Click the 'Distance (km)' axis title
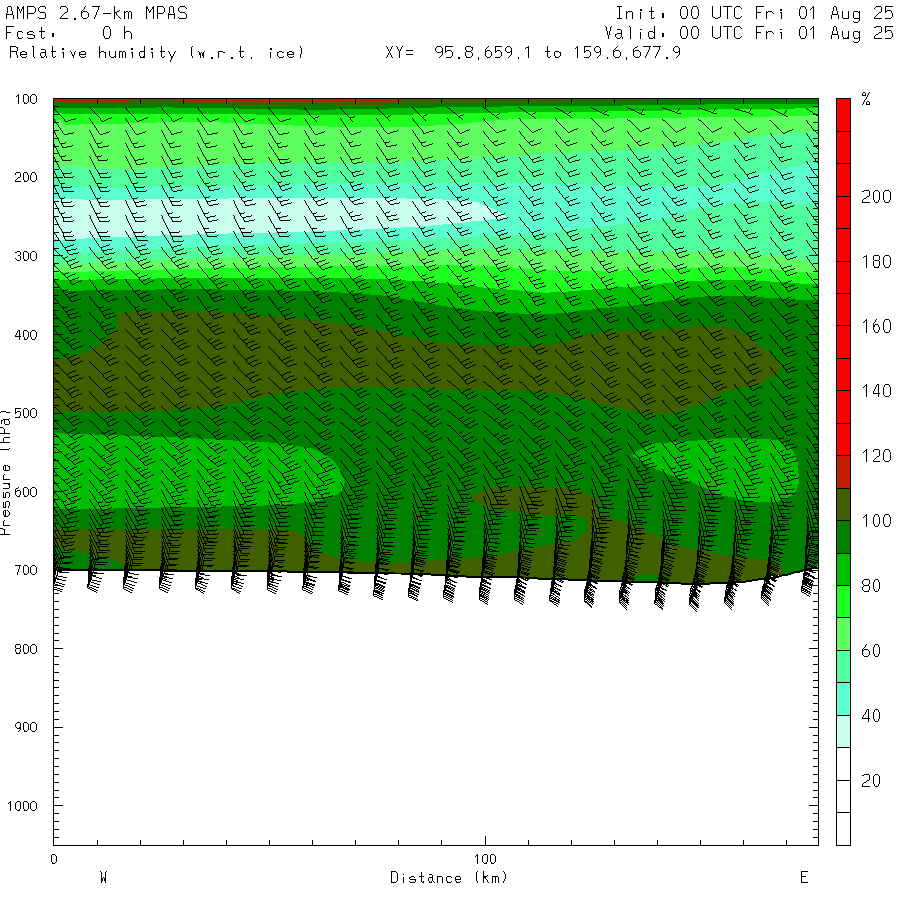The image size is (900, 900). click(x=449, y=878)
